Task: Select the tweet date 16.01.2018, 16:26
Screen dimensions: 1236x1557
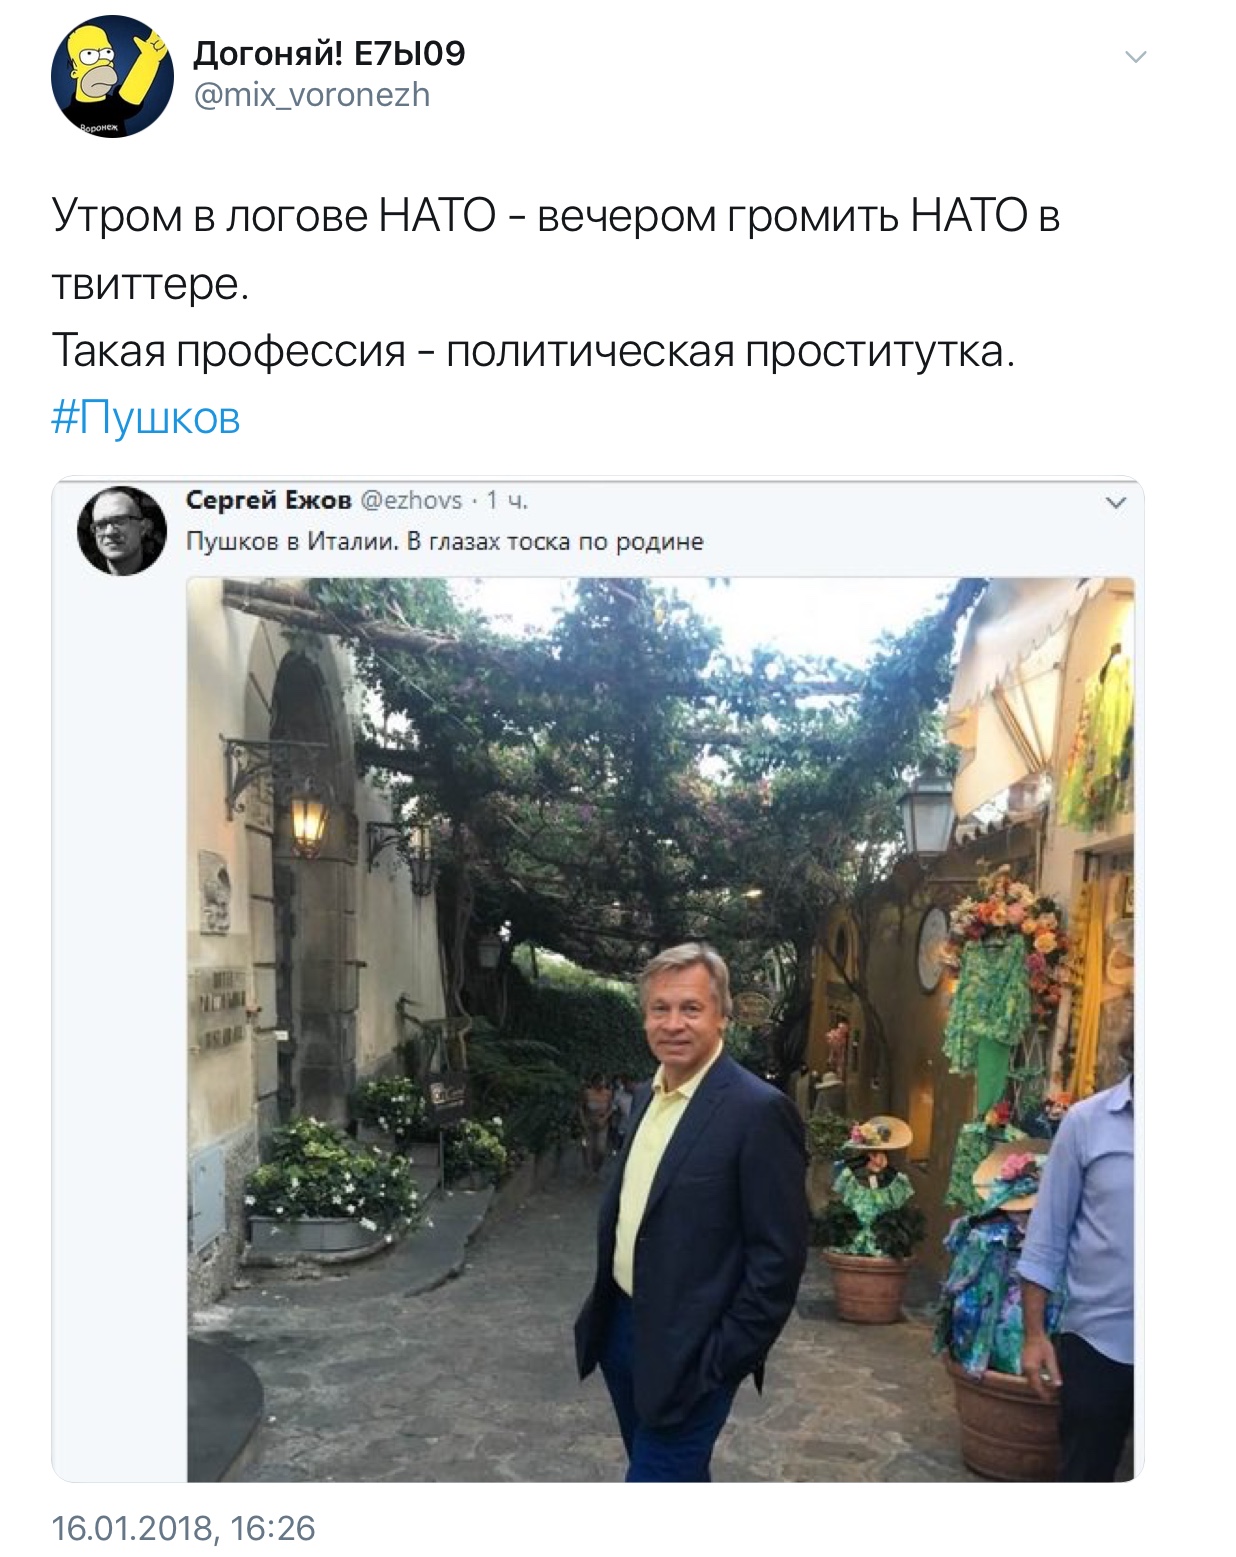Action: click(x=183, y=1528)
